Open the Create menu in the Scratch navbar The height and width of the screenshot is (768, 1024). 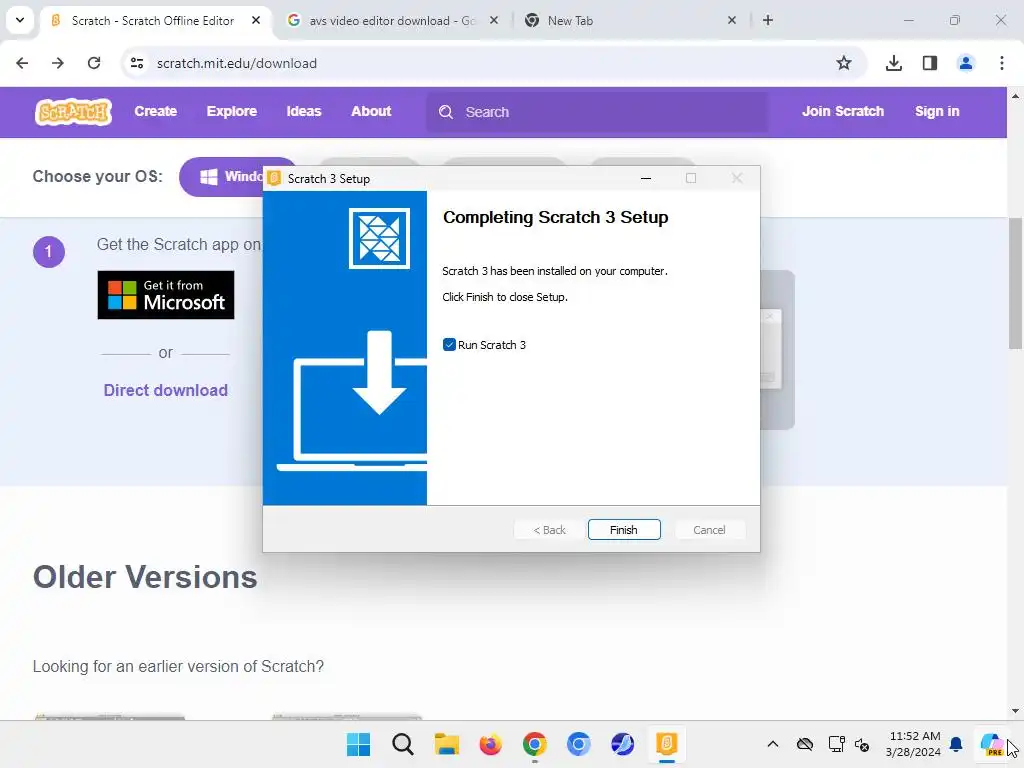(155, 112)
